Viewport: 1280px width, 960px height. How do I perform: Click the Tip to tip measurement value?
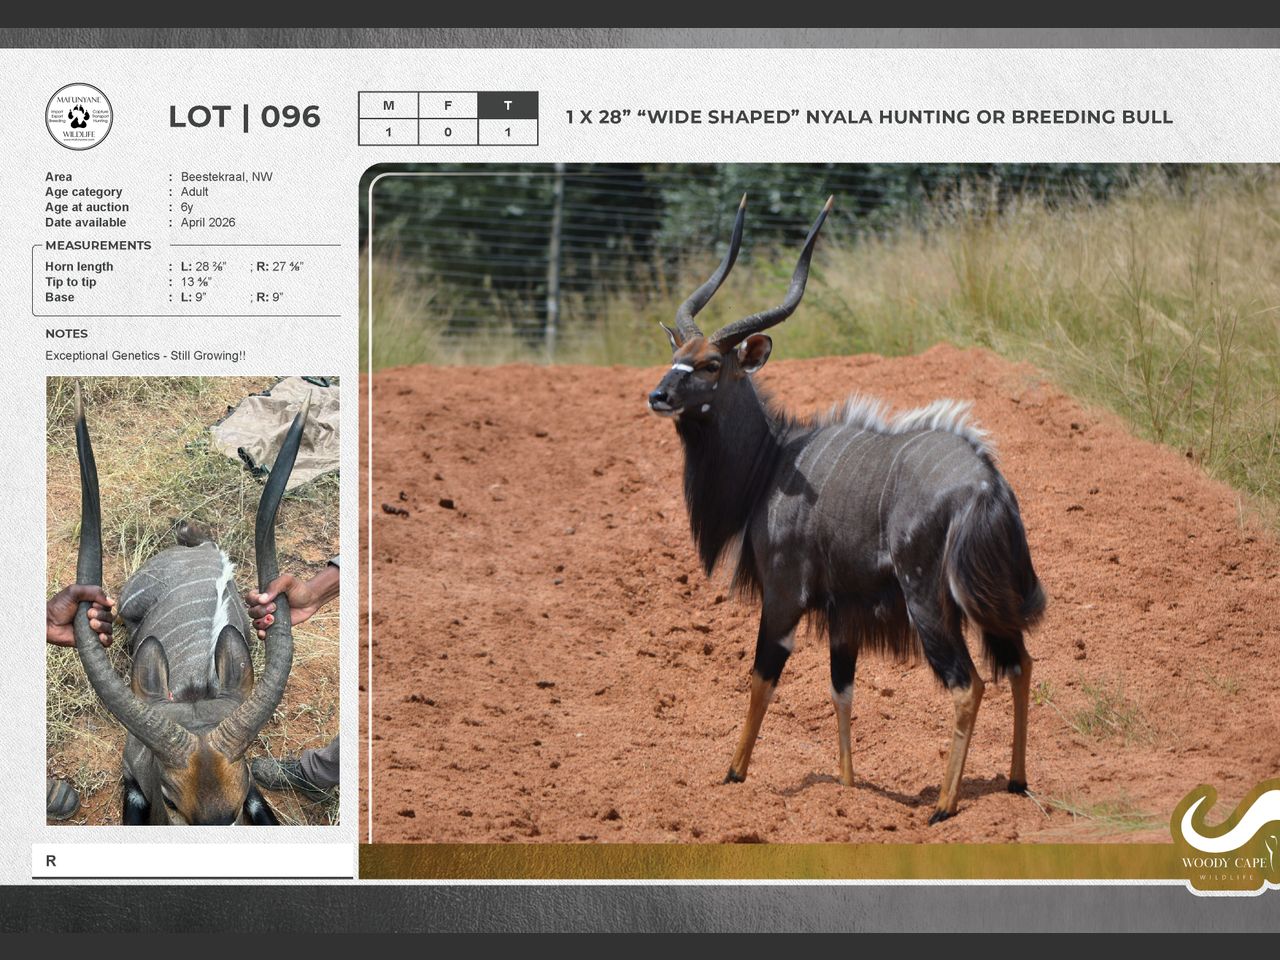[x=196, y=282]
